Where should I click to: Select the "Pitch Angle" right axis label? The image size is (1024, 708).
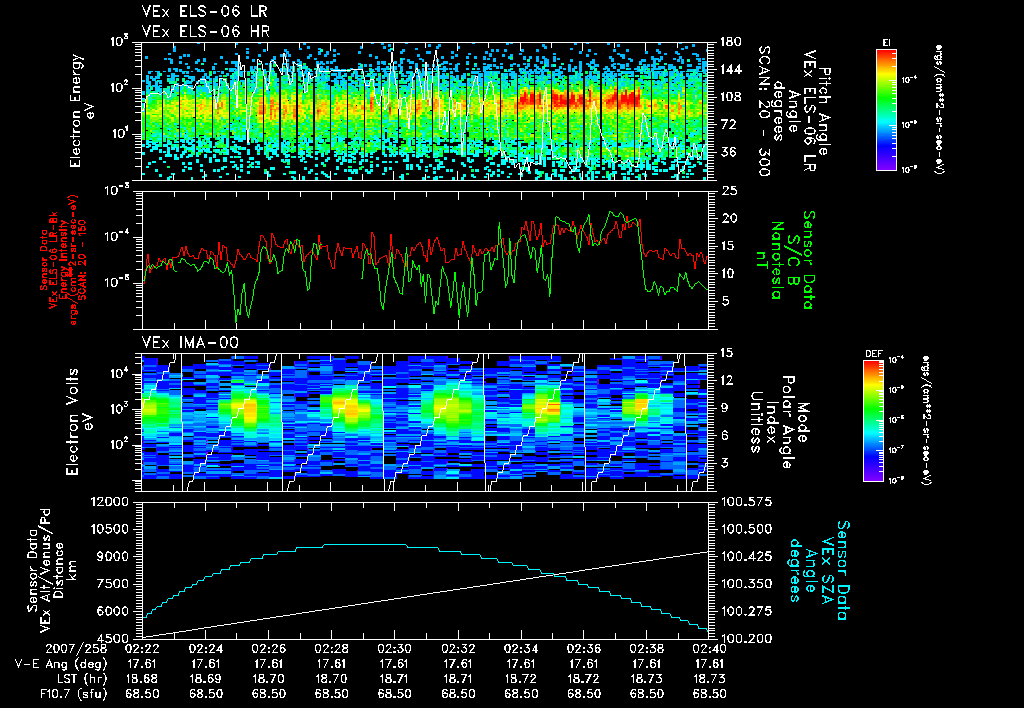(825, 112)
